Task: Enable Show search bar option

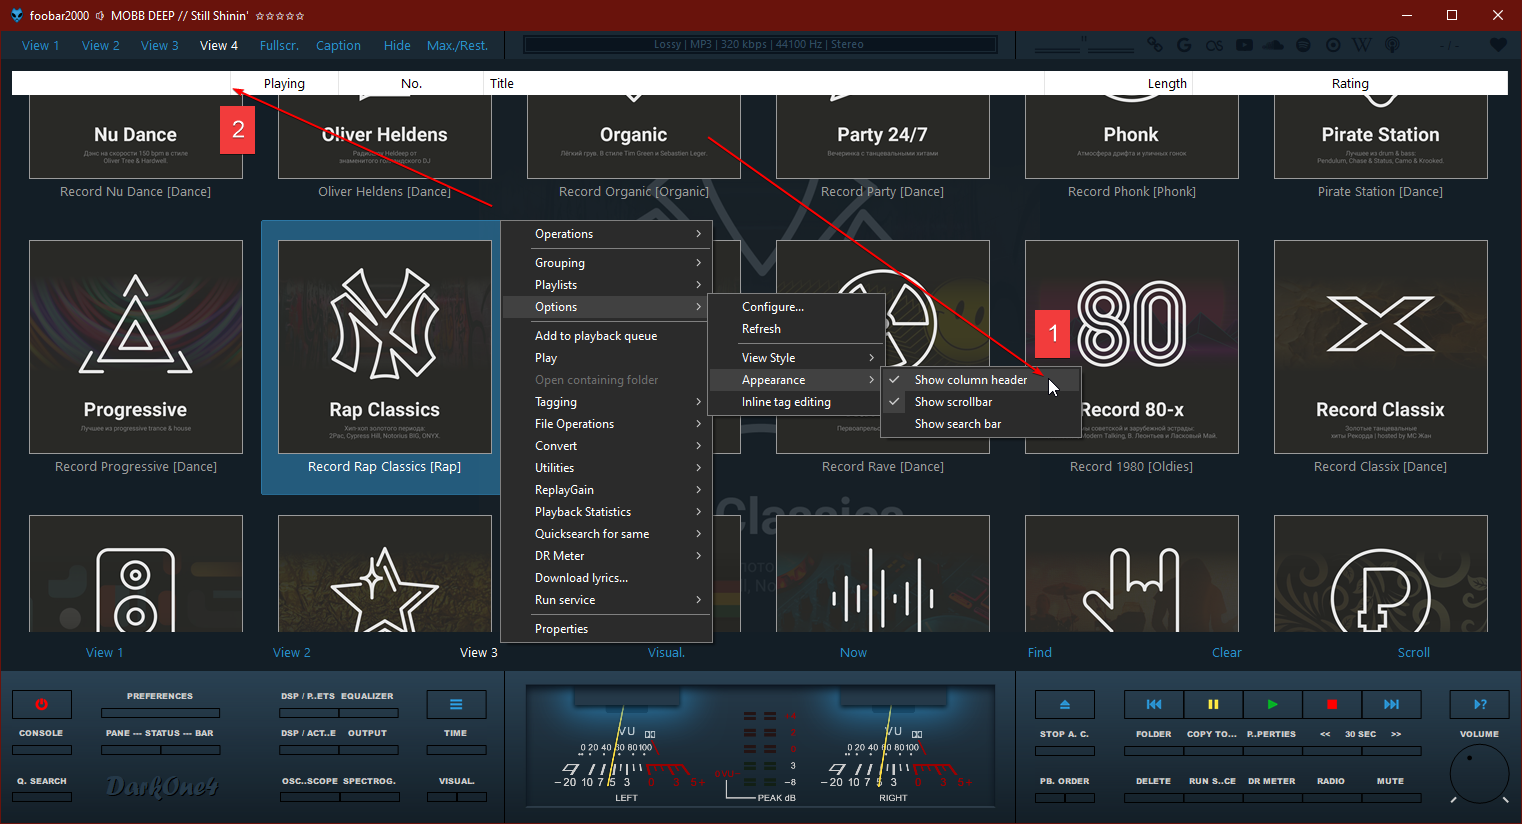Action: click(980, 424)
